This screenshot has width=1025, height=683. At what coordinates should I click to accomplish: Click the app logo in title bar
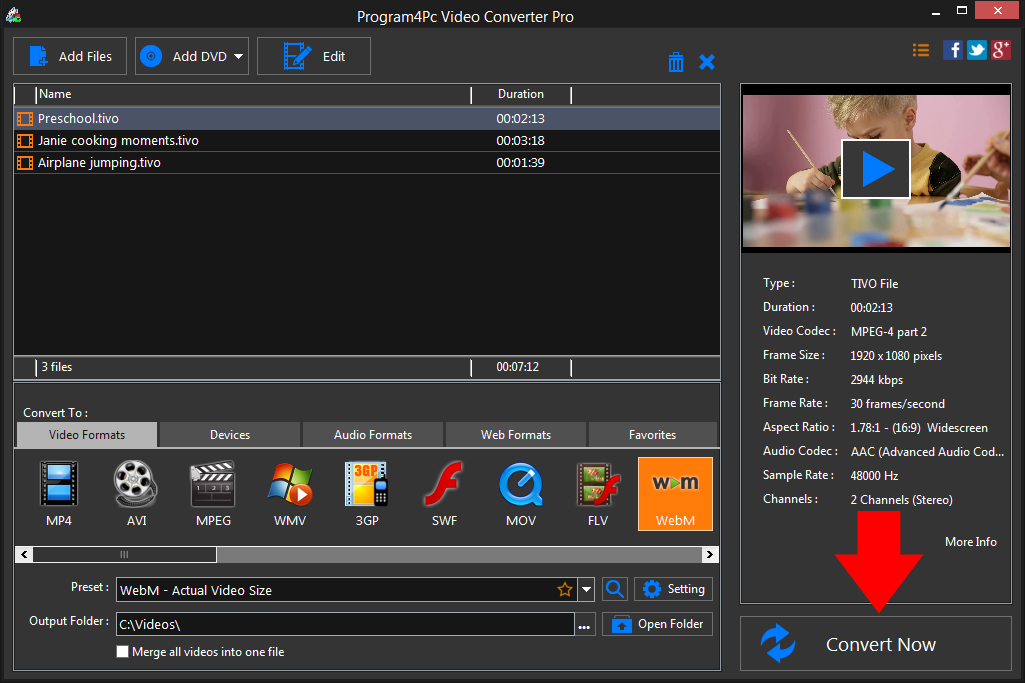tap(13, 14)
